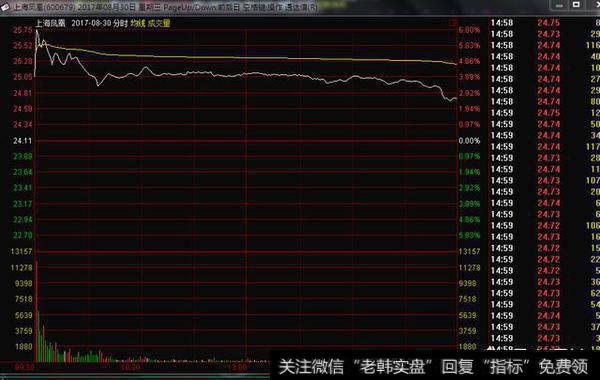Click the 25.52 price axis label
This screenshot has height=380, width=600.
point(23,46)
